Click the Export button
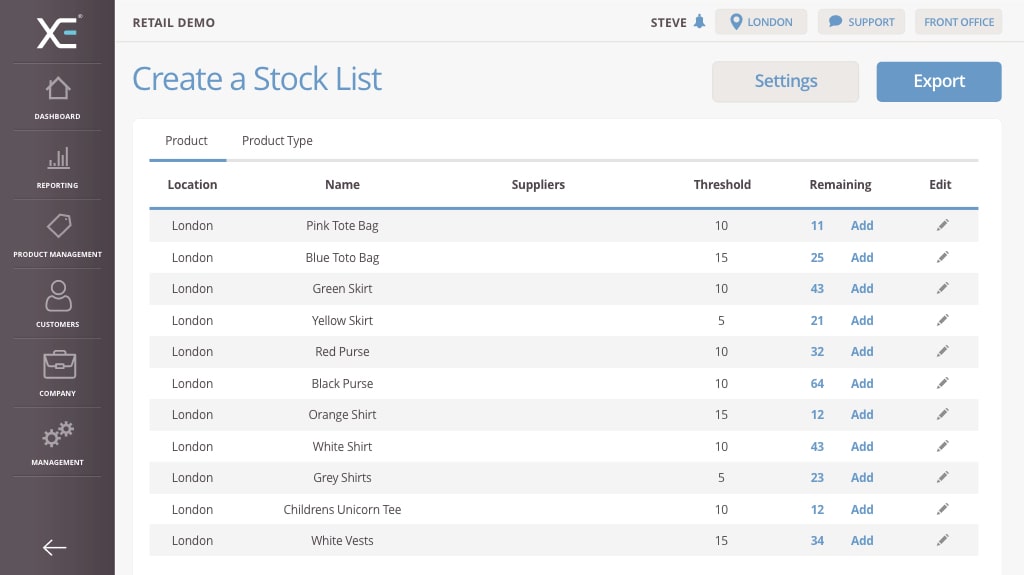Screen dimensions: 1024x575 pos(938,82)
